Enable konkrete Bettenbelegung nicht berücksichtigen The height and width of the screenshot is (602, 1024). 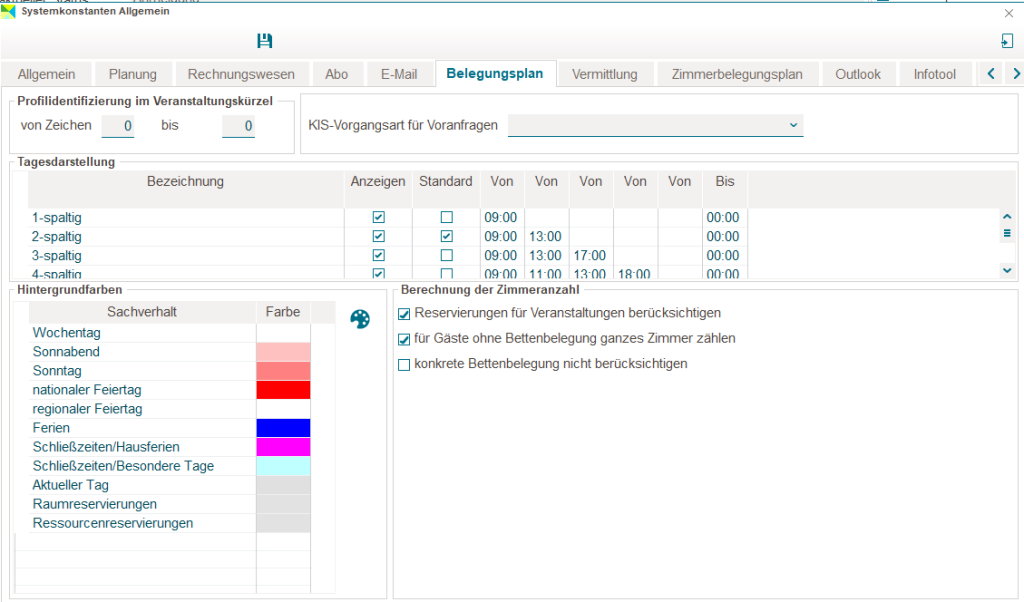tap(405, 365)
